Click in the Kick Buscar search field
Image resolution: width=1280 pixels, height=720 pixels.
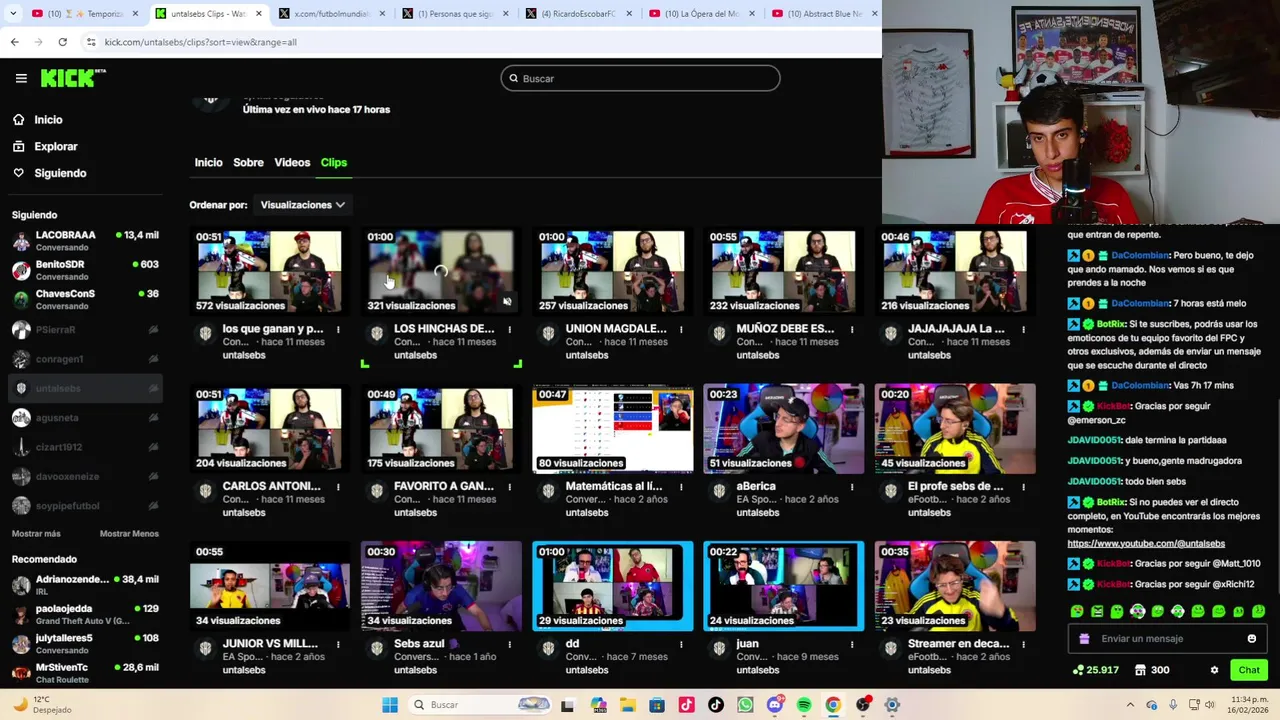click(640, 78)
